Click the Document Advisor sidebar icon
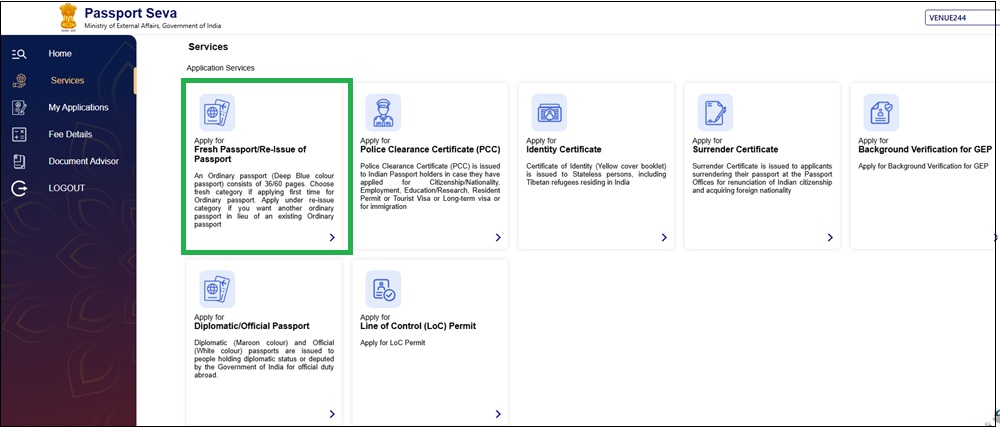The image size is (1000, 427). click(x=19, y=161)
